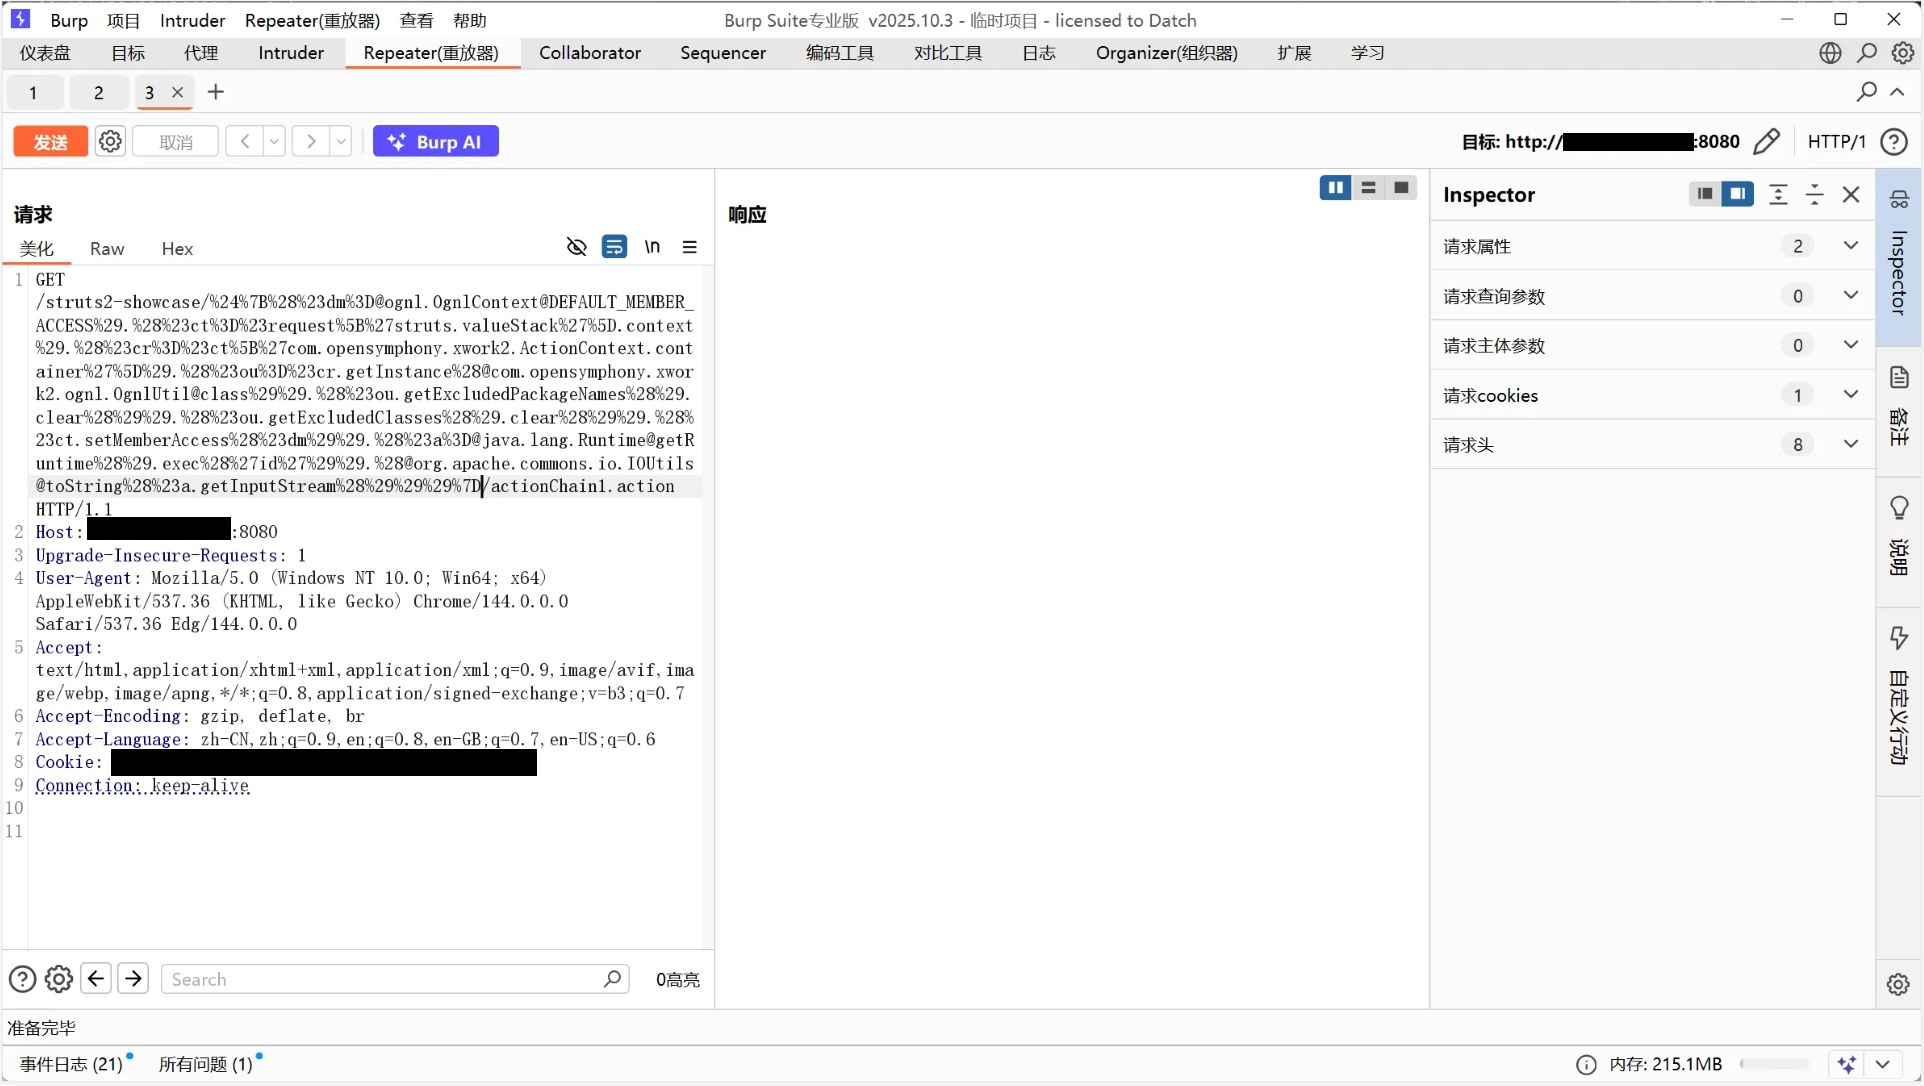Search the Repeater tabs with magnifier
Viewport: 1924px width, 1086px height.
click(x=1866, y=92)
